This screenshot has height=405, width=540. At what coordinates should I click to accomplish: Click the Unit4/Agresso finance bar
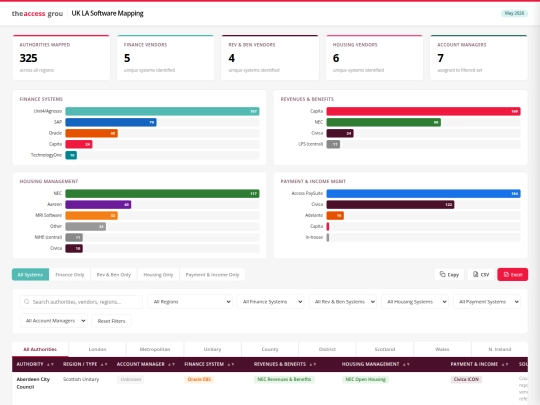pos(162,111)
